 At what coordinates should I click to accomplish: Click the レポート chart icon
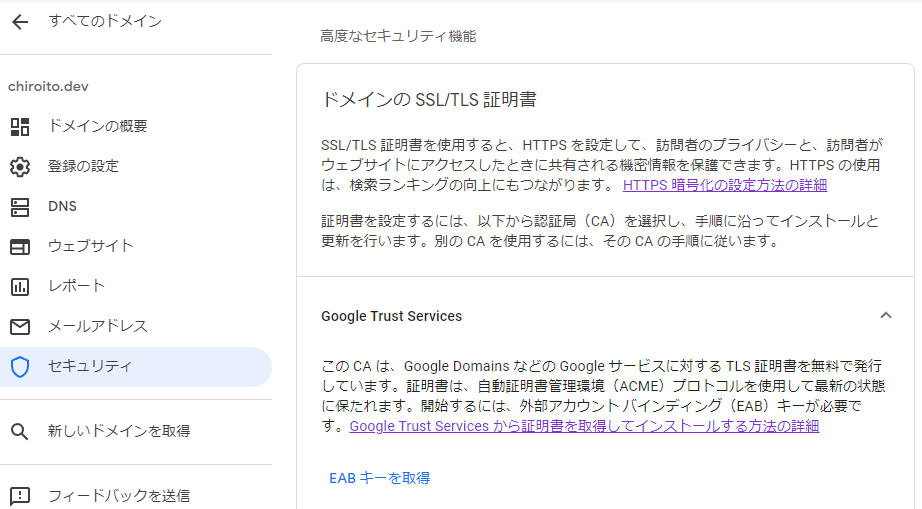click(x=20, y=287)
